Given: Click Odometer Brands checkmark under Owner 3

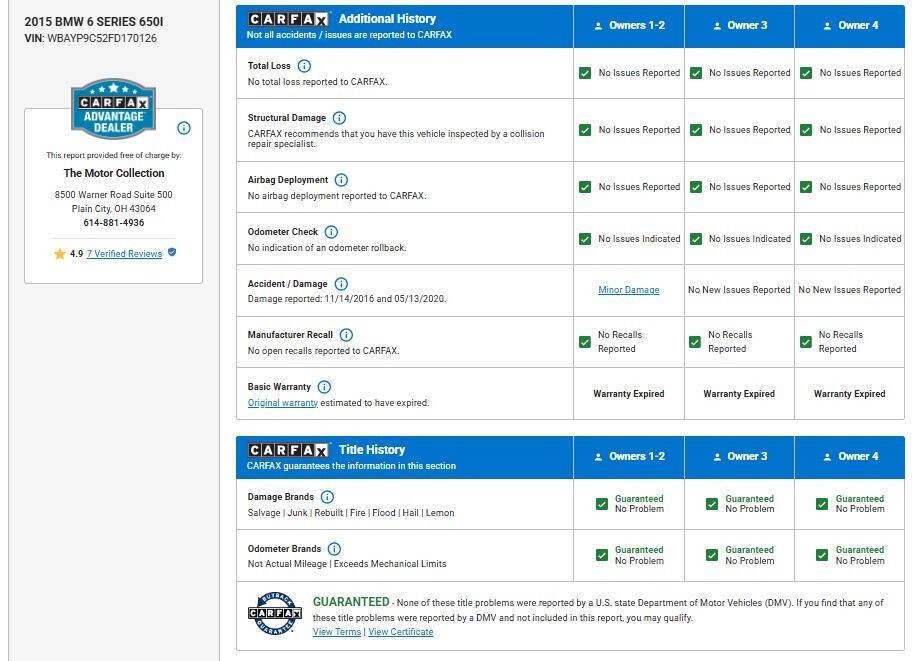Looking at the screenshot, I should click(712, 555).
